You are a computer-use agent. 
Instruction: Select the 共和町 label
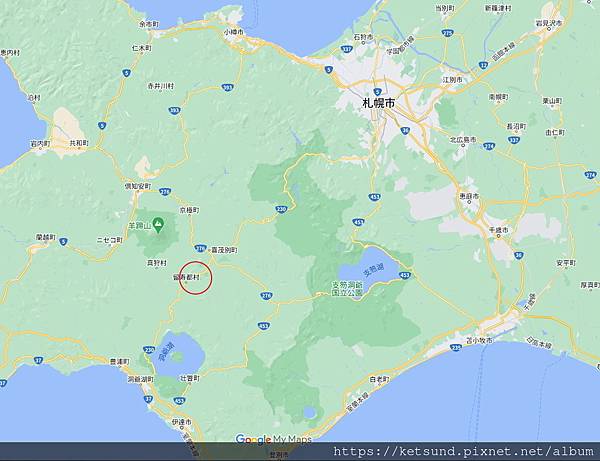[79, 143]
